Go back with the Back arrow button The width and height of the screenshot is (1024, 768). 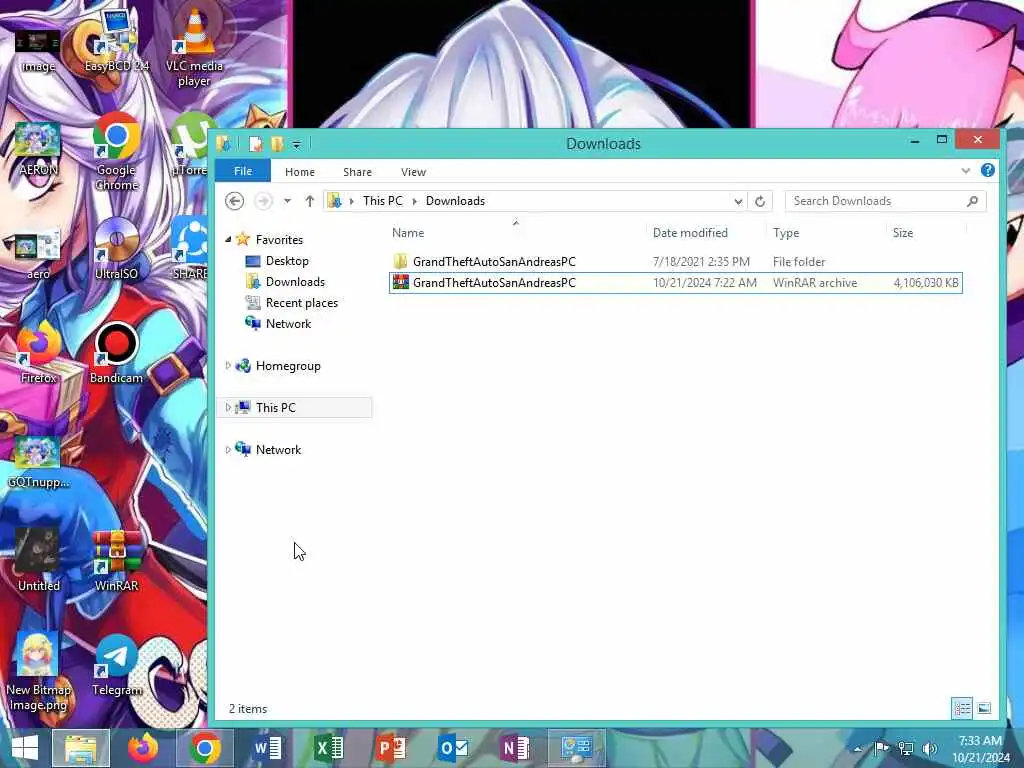[234, 201]
